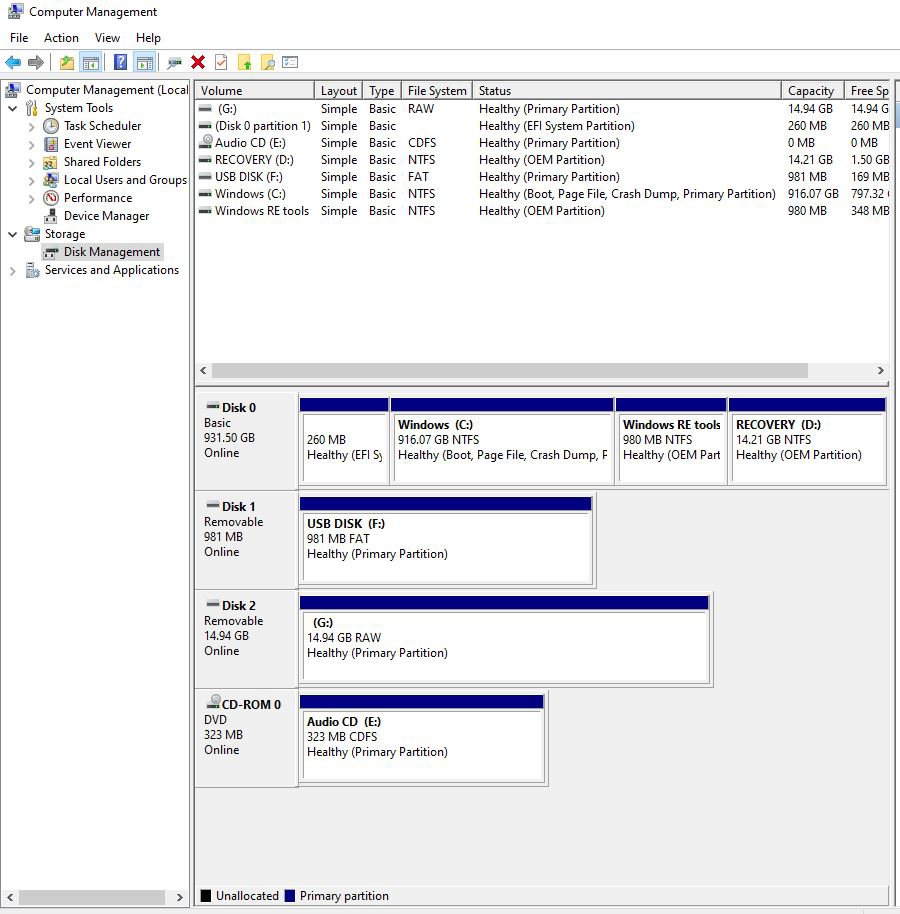
Task: Expand the Shared Folders node
Action: (31, 163)
